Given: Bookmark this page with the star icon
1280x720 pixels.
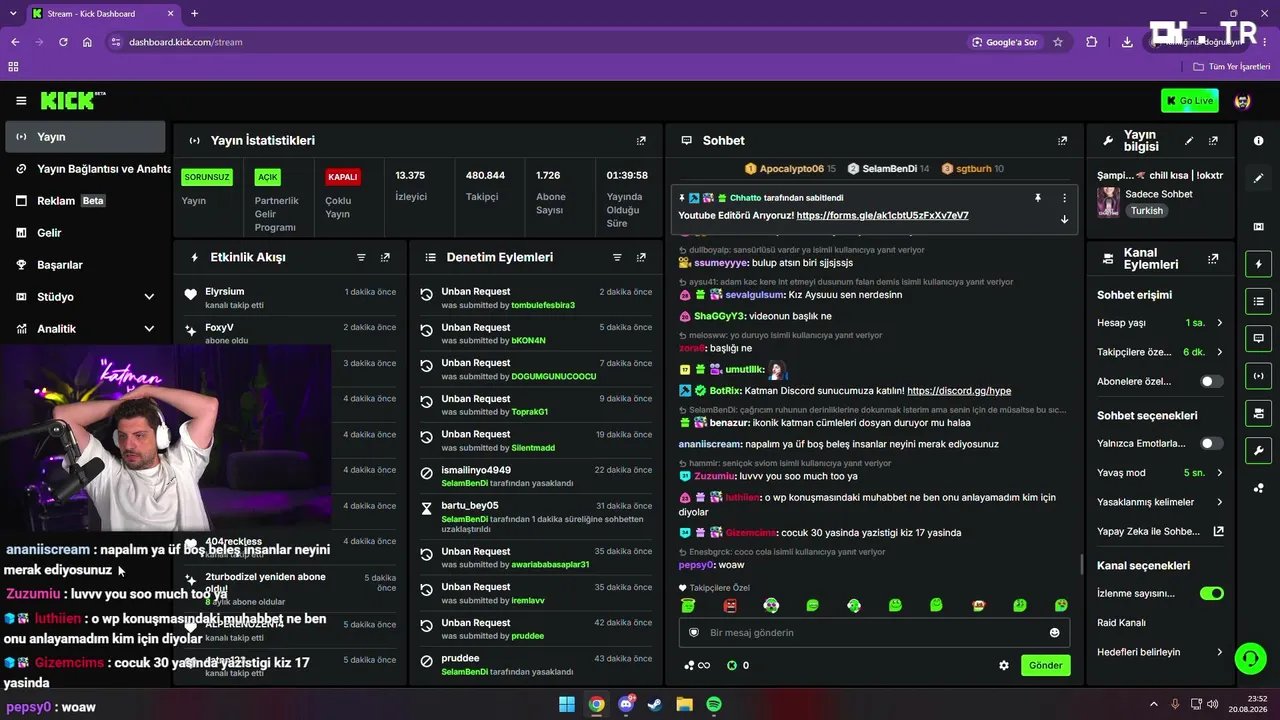Looking at the screenshot, I should click(x=1058, y=42).
